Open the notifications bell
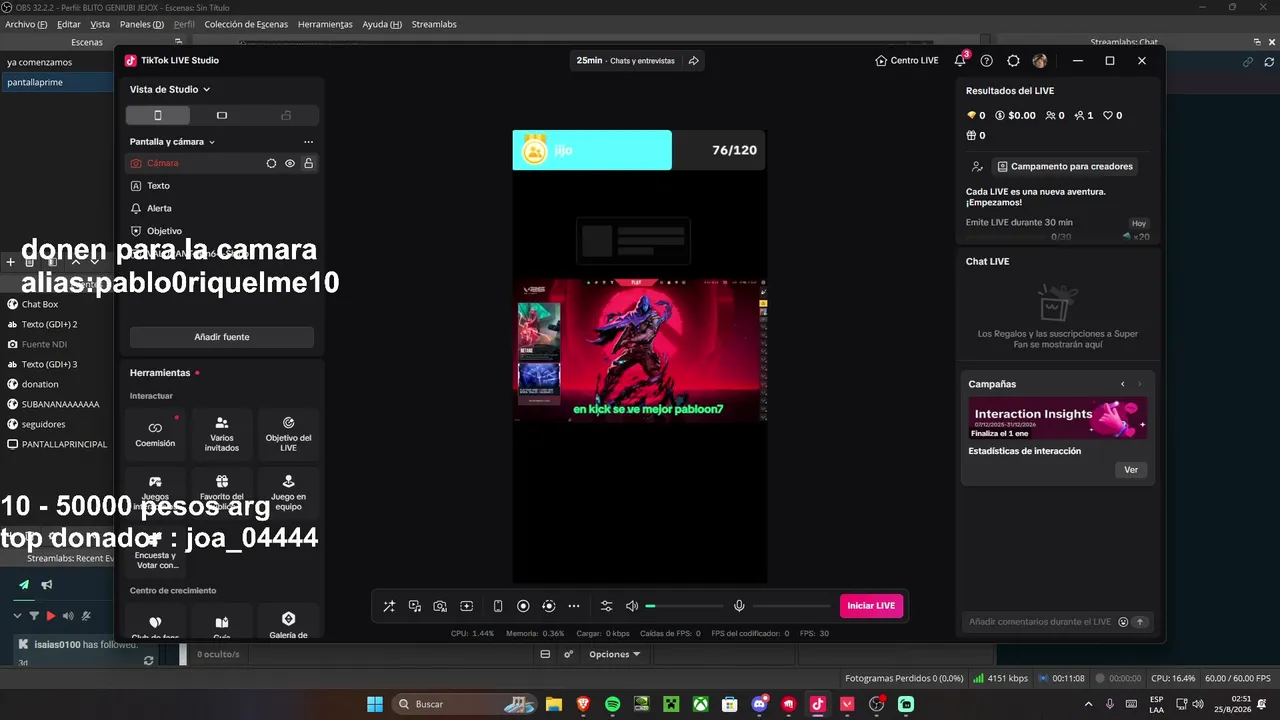The width and height of the screenshot is (1280, 720). point(960,61)
